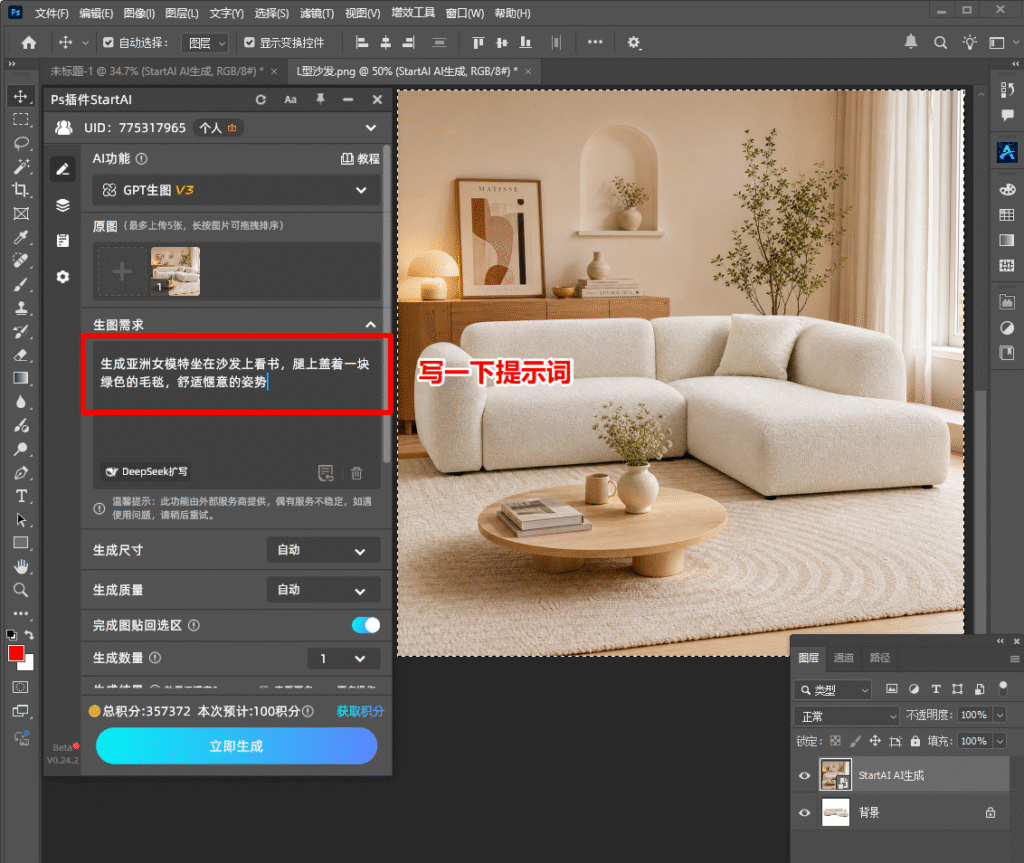Click the 立即生成 button

click(236, 746)
